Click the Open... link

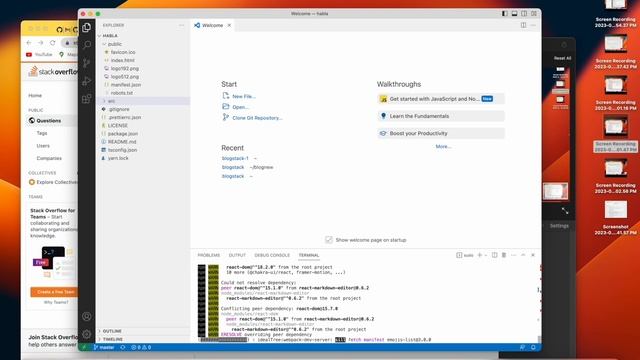[x=240, y=107]
